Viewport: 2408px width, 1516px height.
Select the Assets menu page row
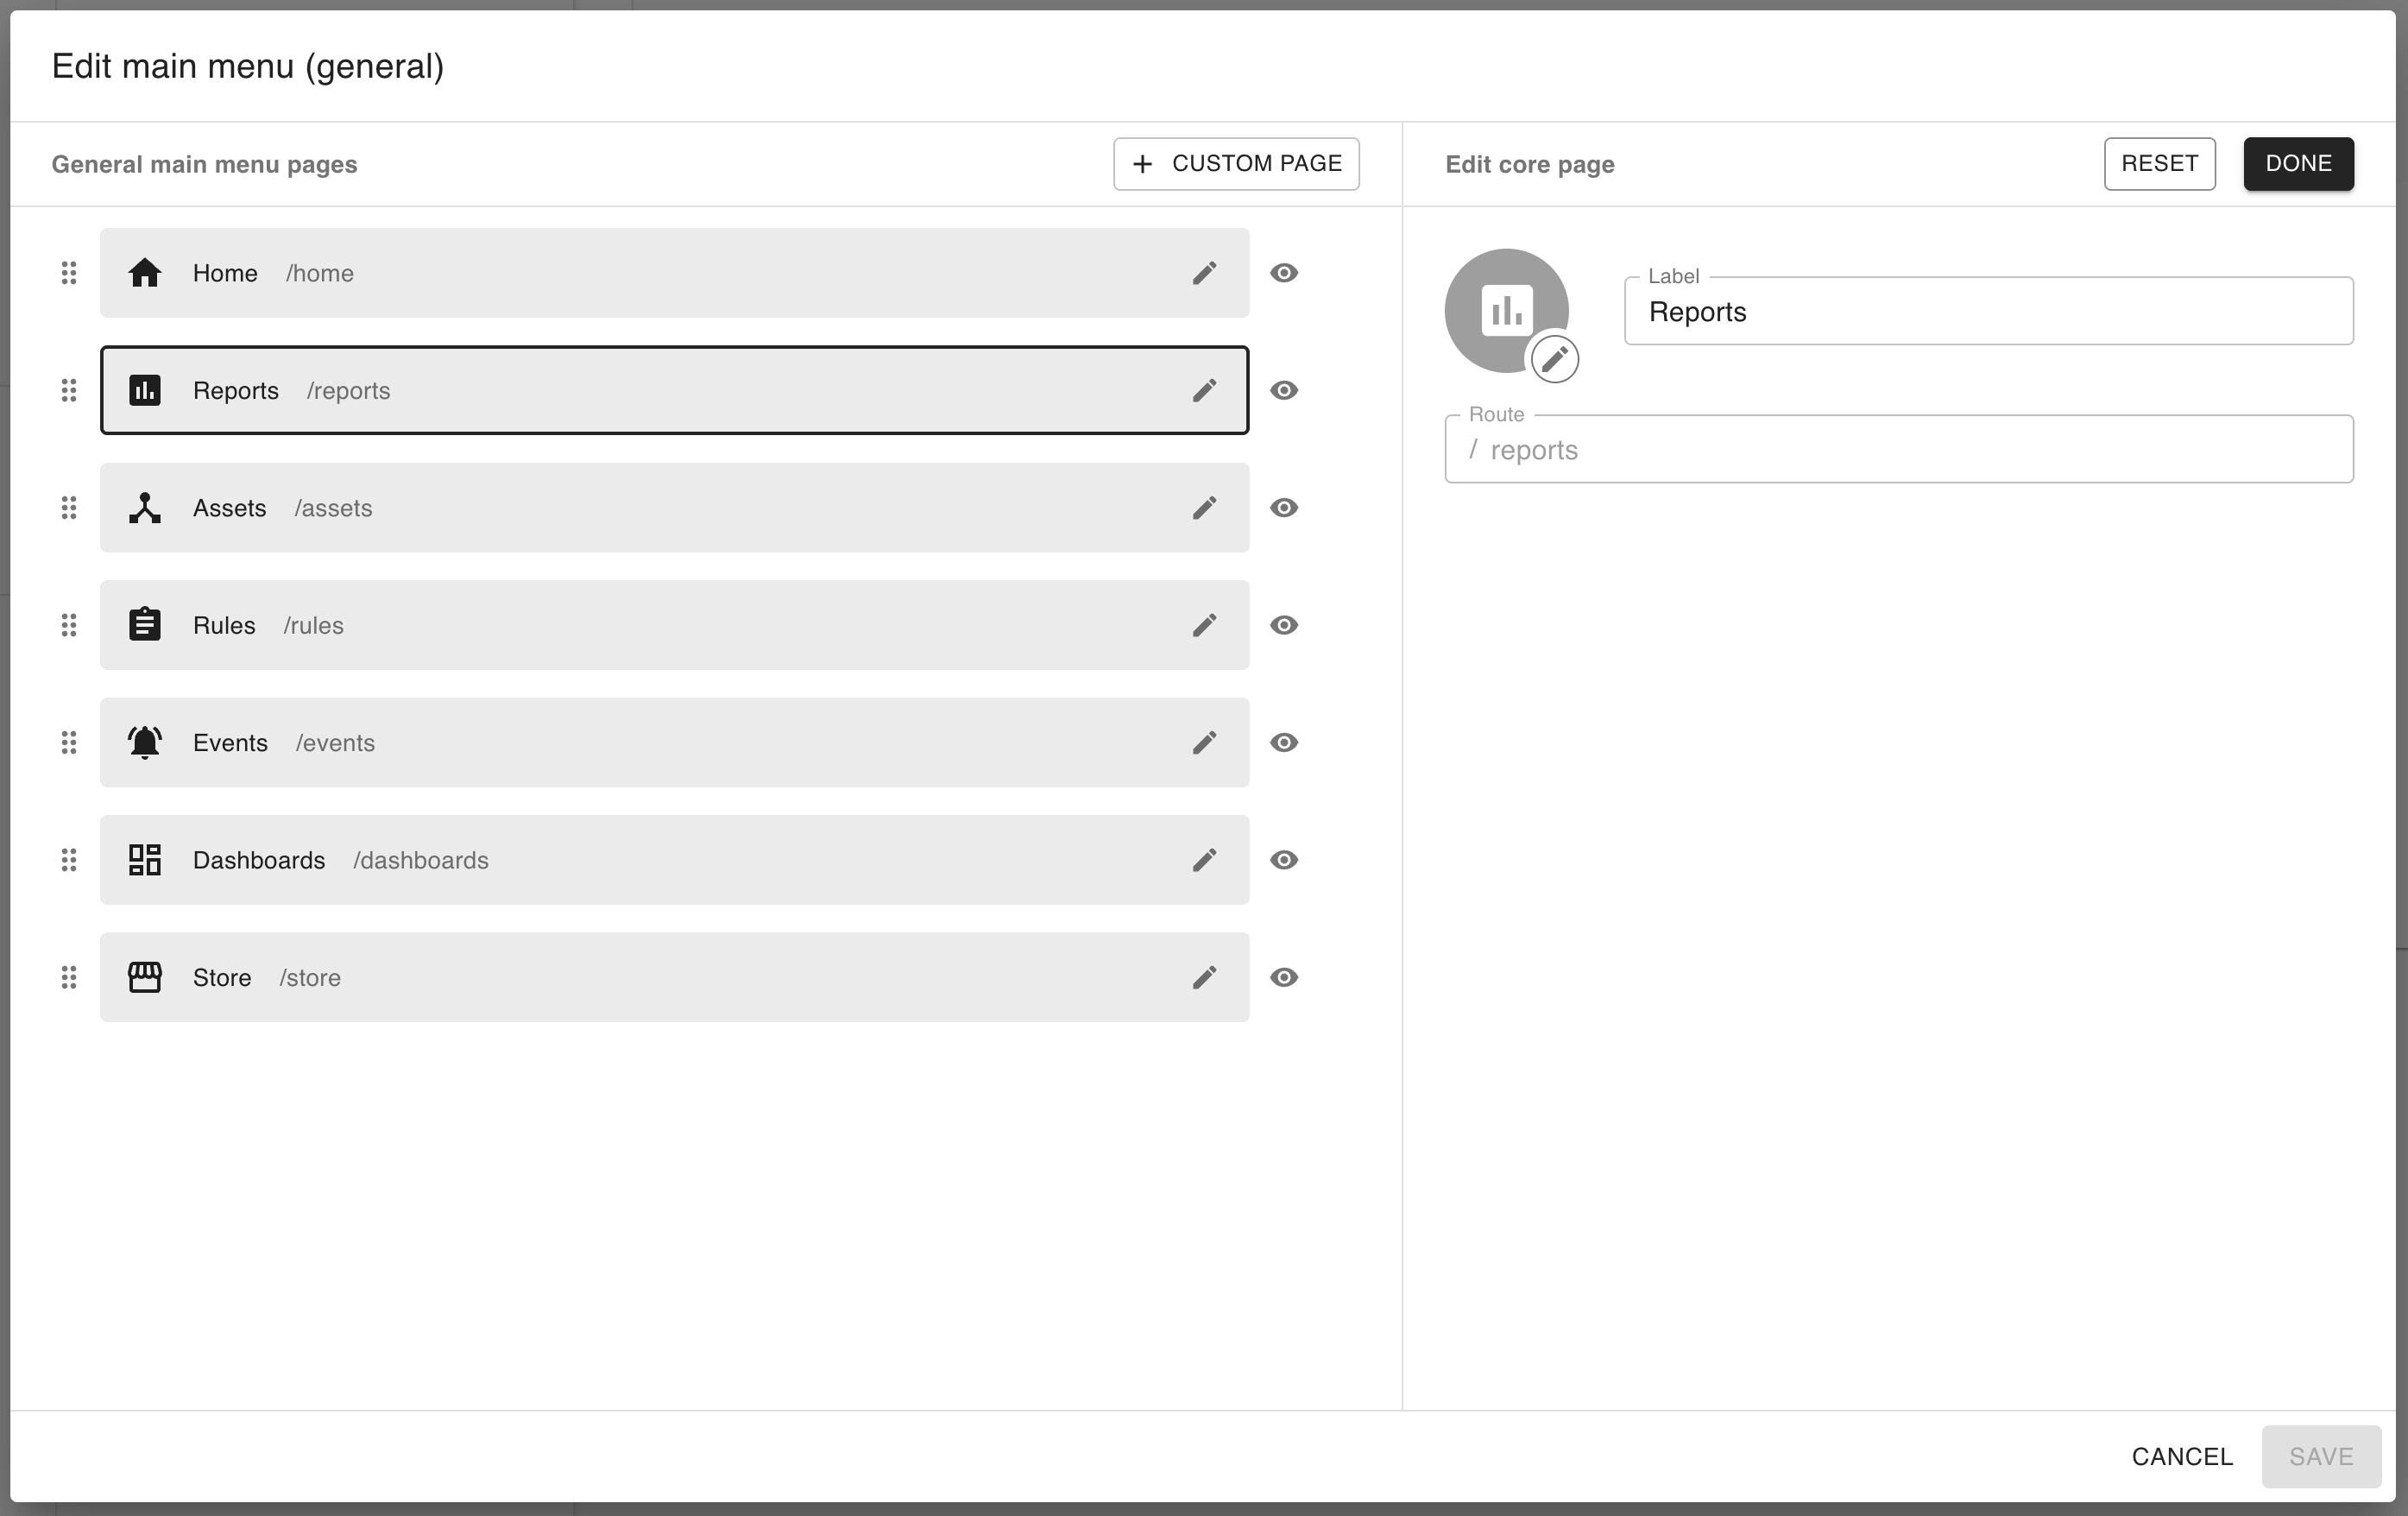pyautogui.click(x=640, y=508)
